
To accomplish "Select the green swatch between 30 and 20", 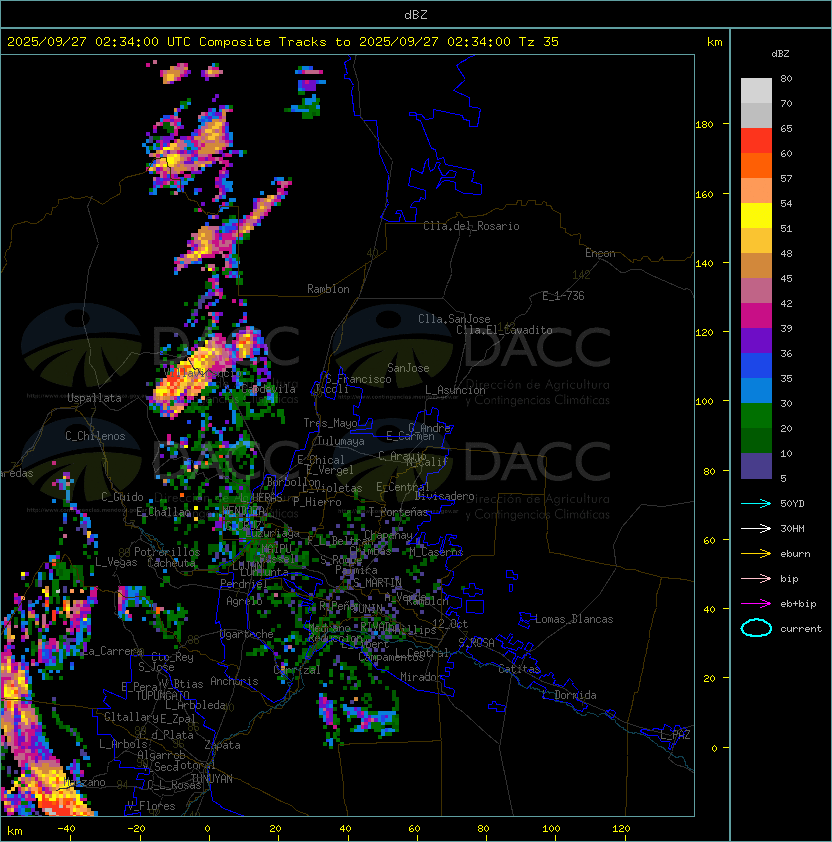I will click(x=756, y=416).
